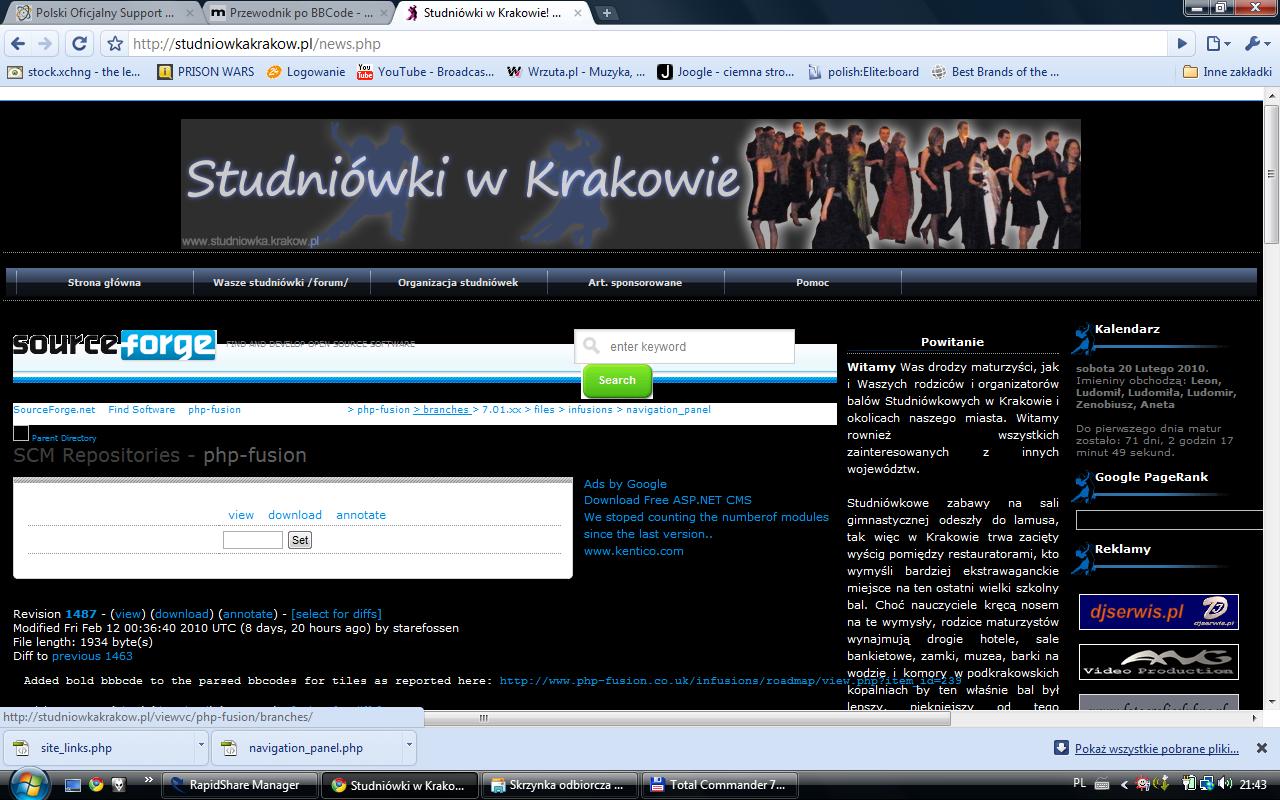Expand the site_links.php download options arrow

point(201,746)
